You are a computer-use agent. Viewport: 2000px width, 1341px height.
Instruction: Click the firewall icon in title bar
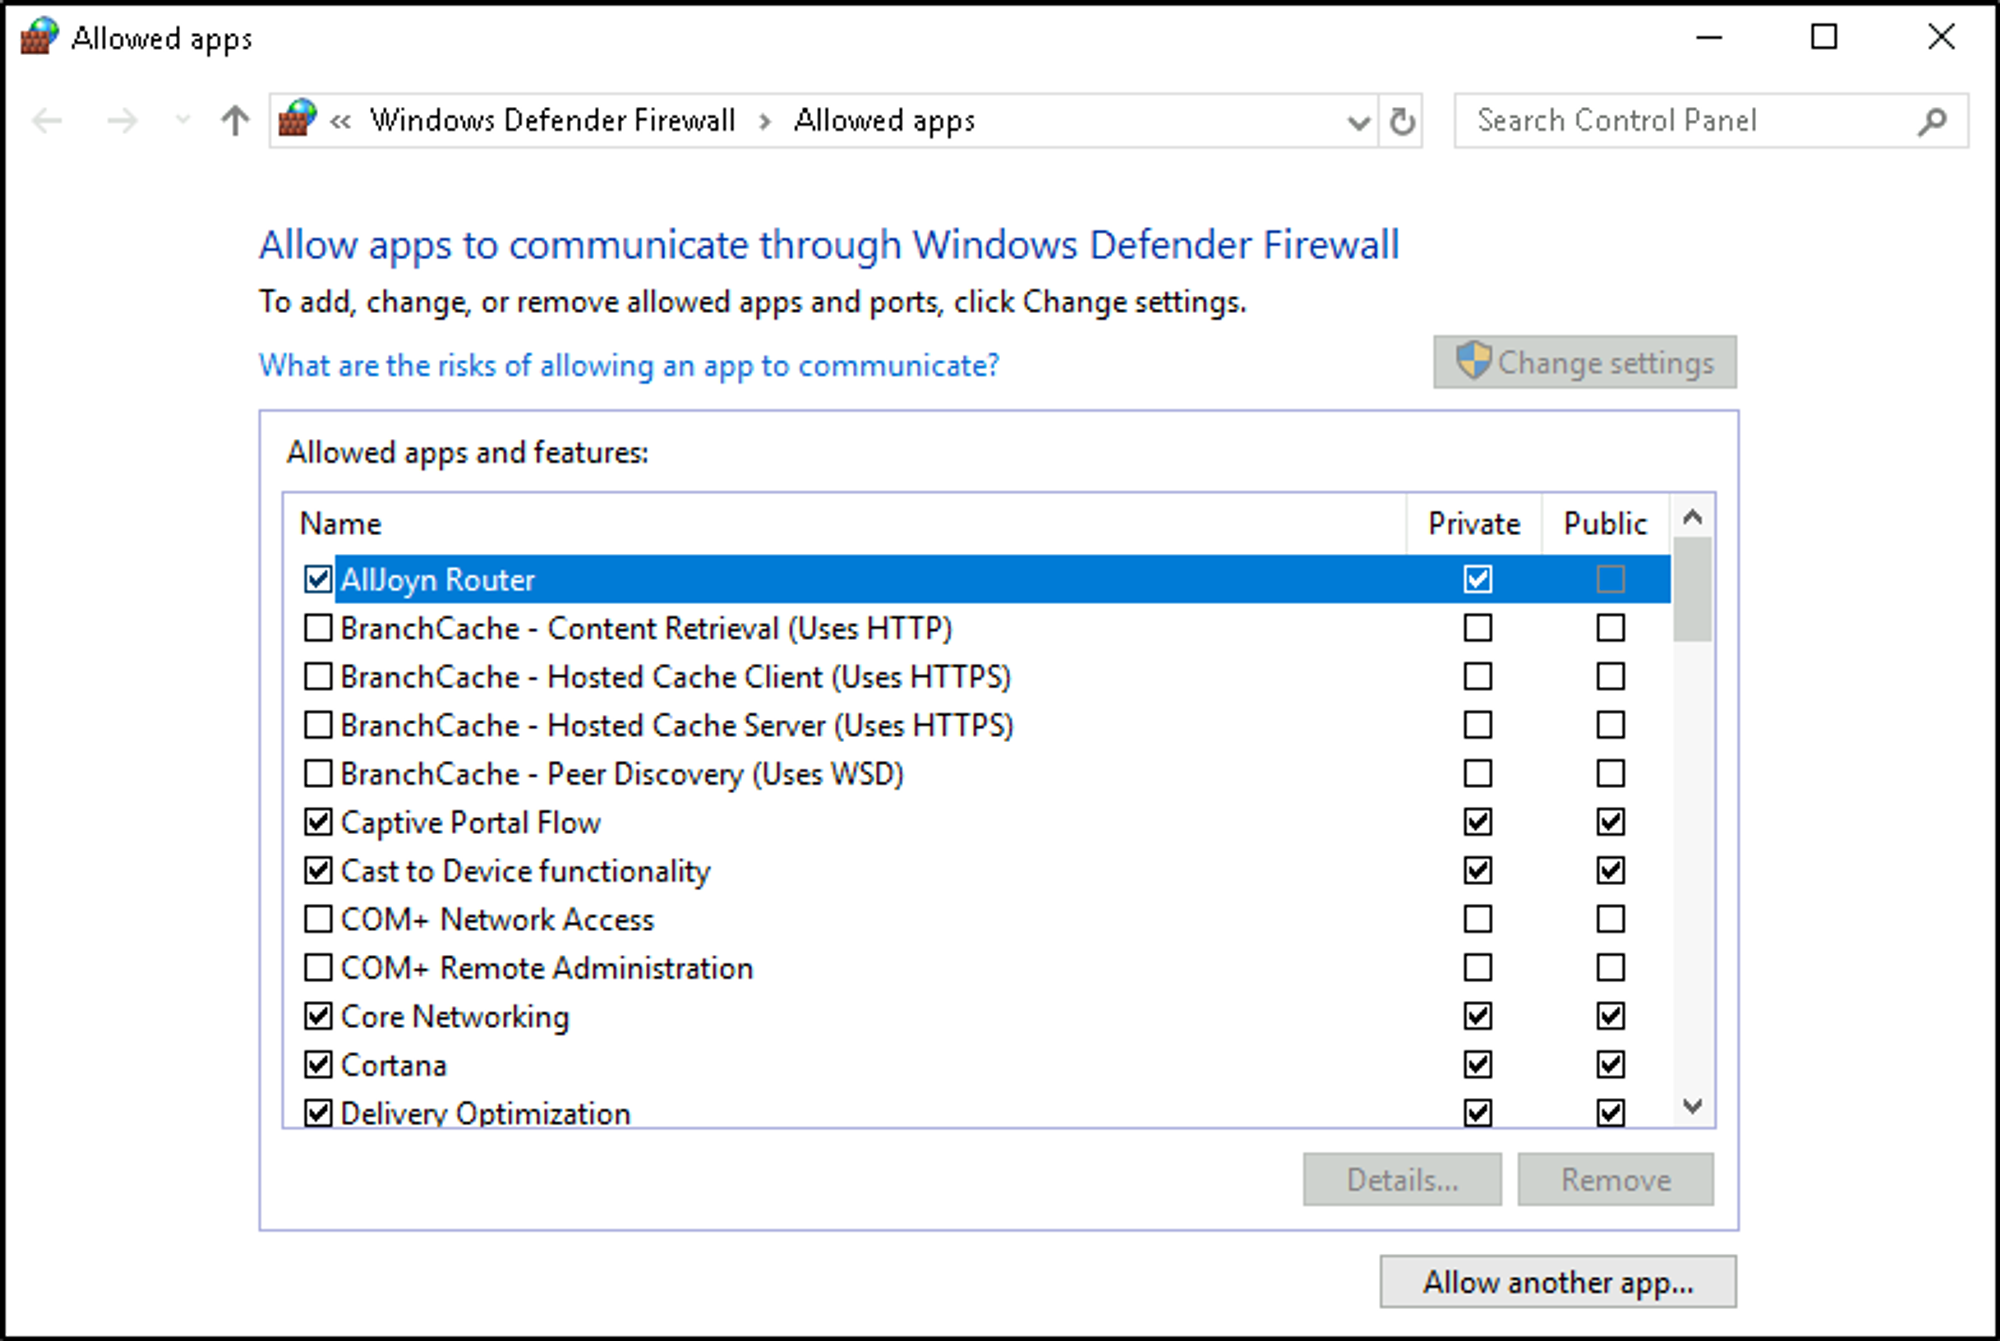39,37
